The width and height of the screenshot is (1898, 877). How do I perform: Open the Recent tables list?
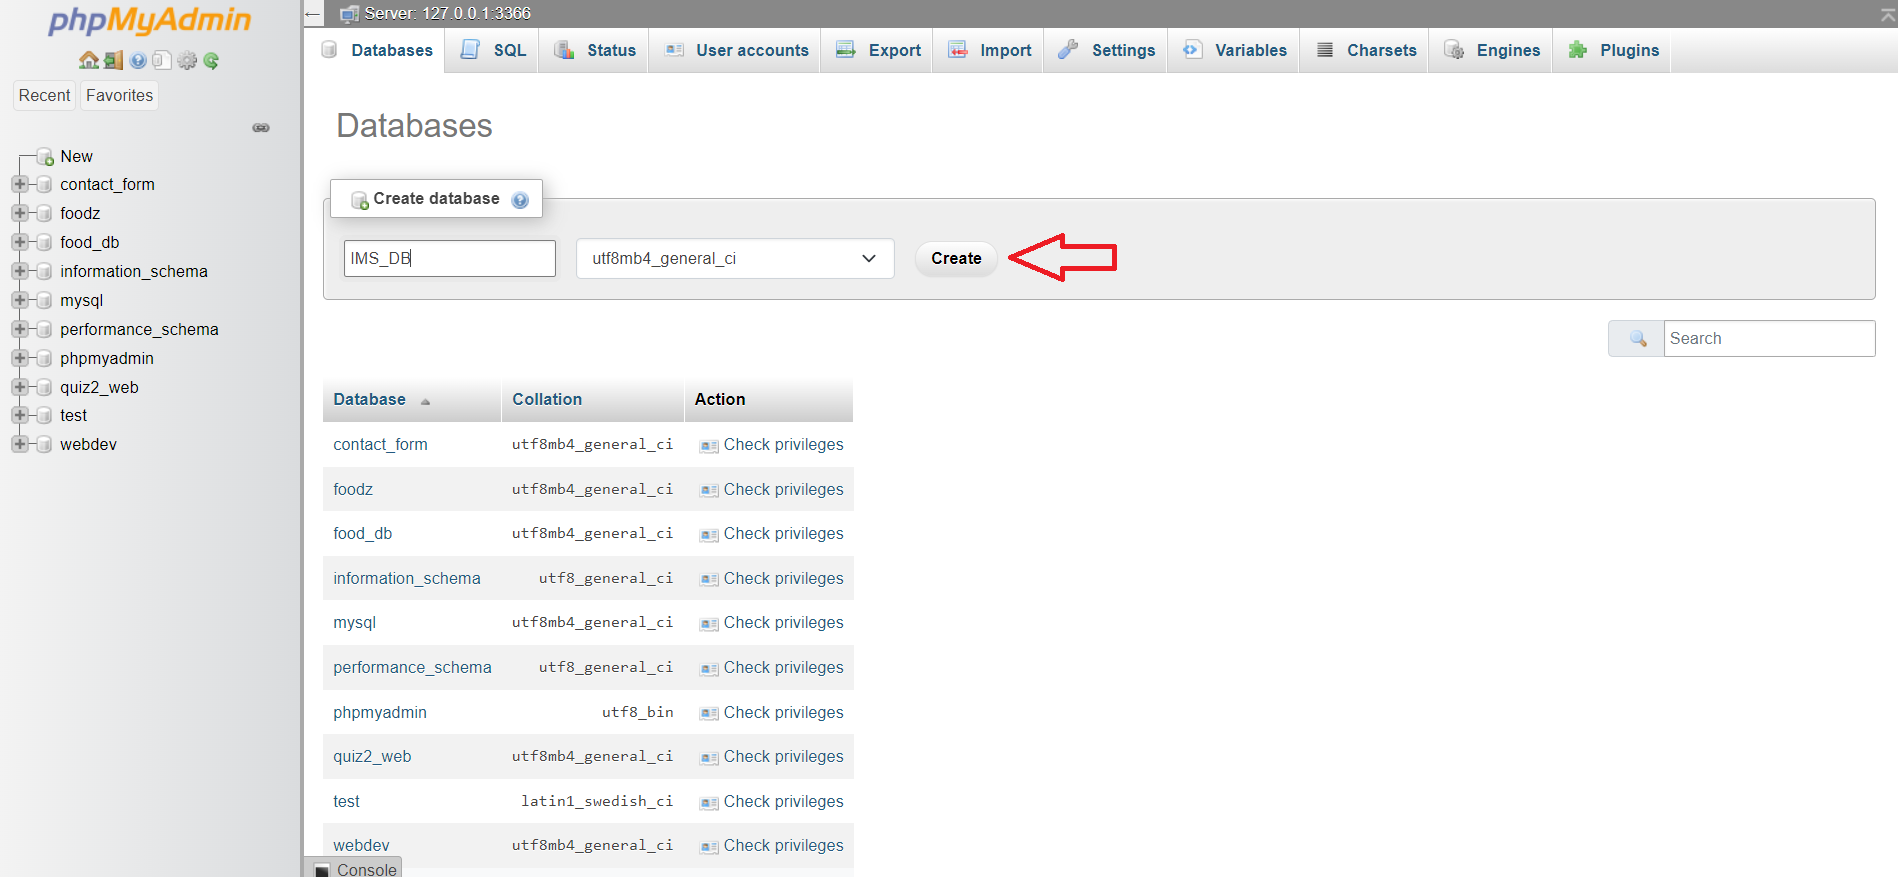[x=44, y=95]
